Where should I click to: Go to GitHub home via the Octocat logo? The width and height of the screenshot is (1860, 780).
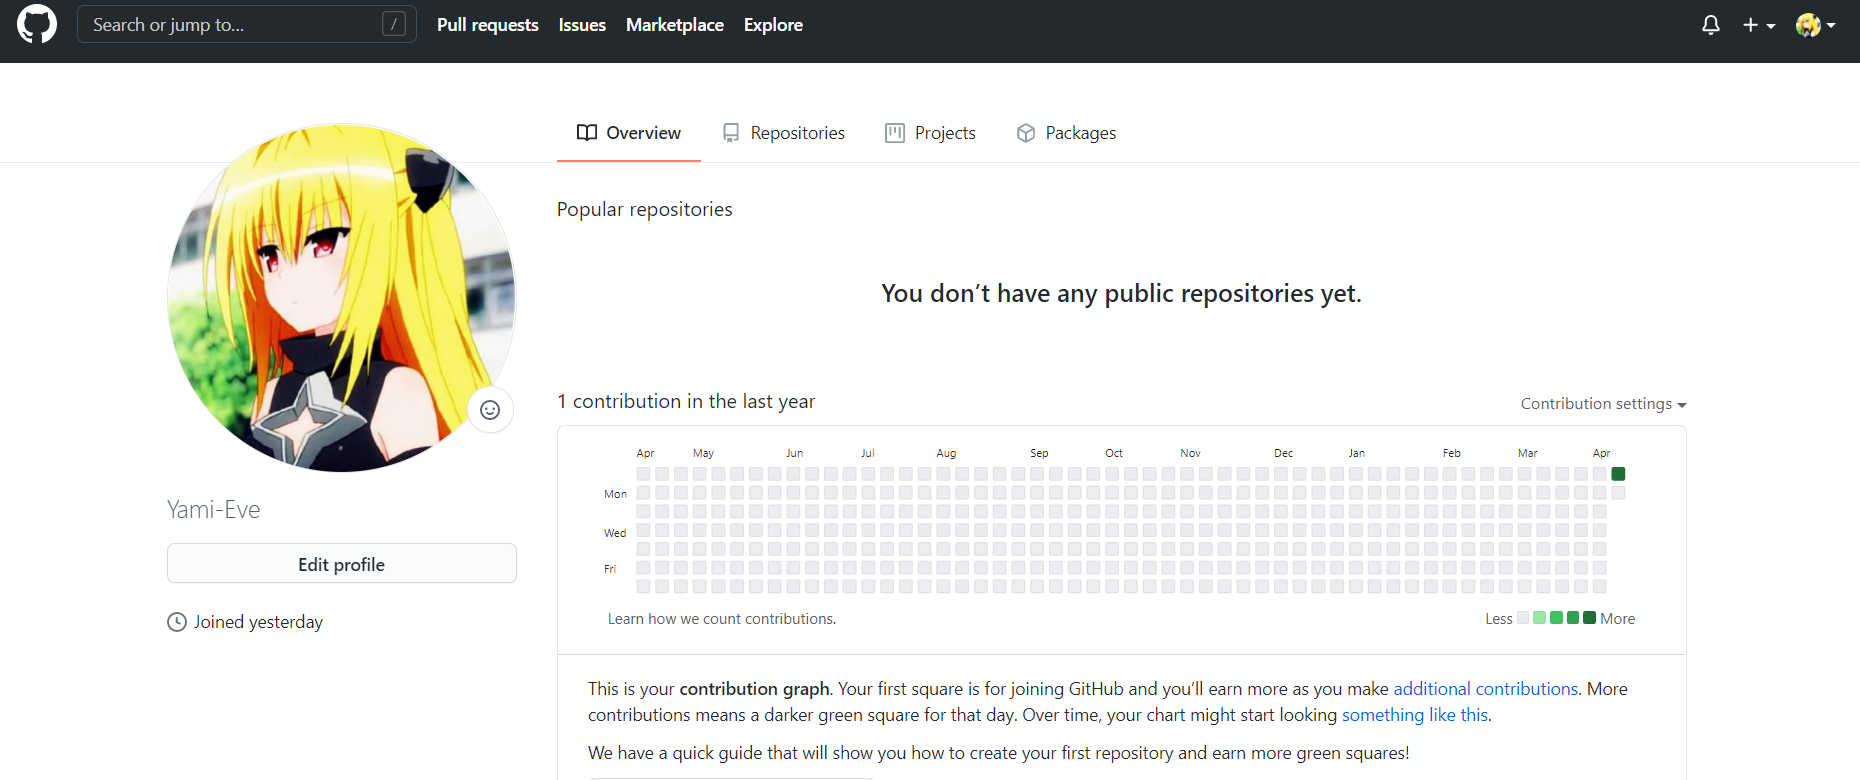(x=37, y=25)
